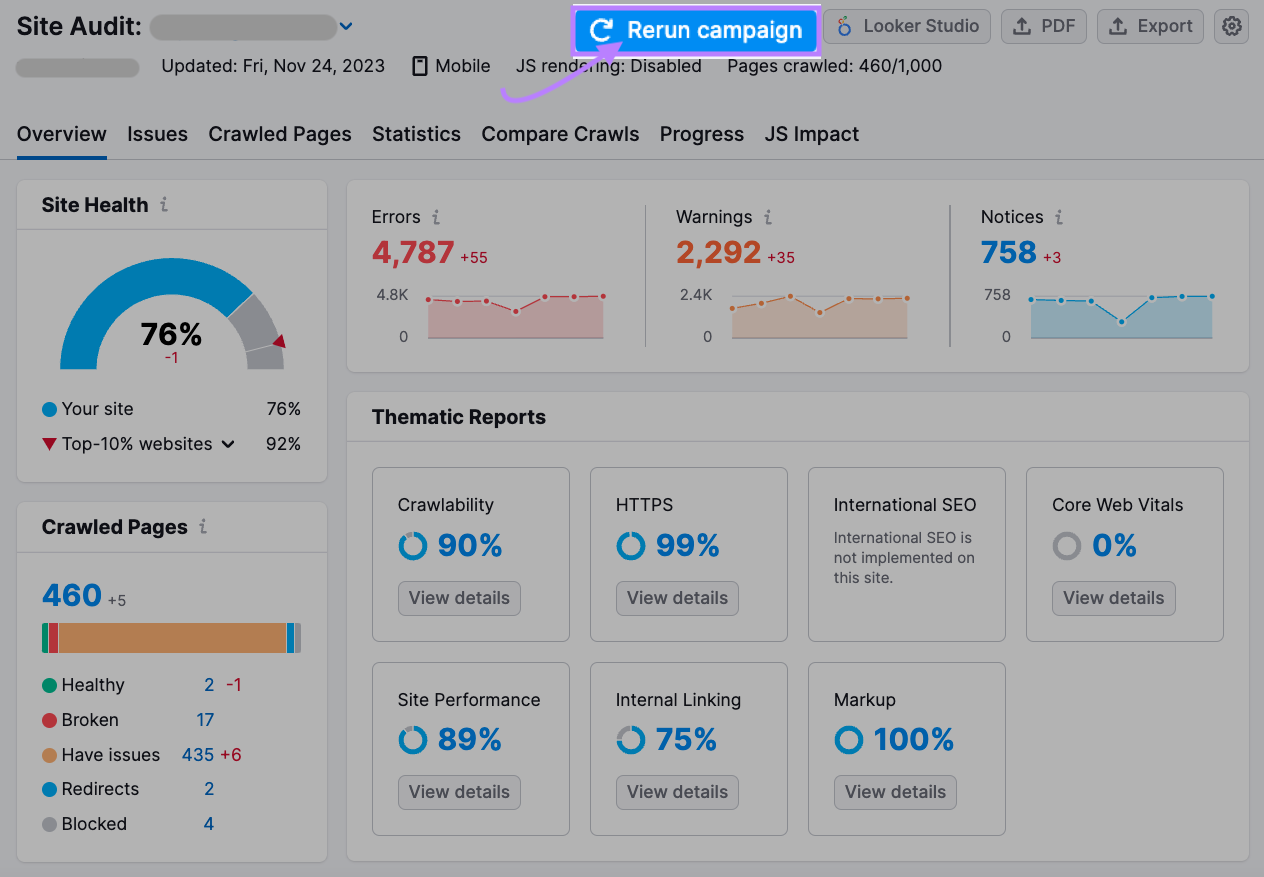Screen dimensions: 1264x877
Task: Click the Warnings info icon
Action: (x=768, y=216)
